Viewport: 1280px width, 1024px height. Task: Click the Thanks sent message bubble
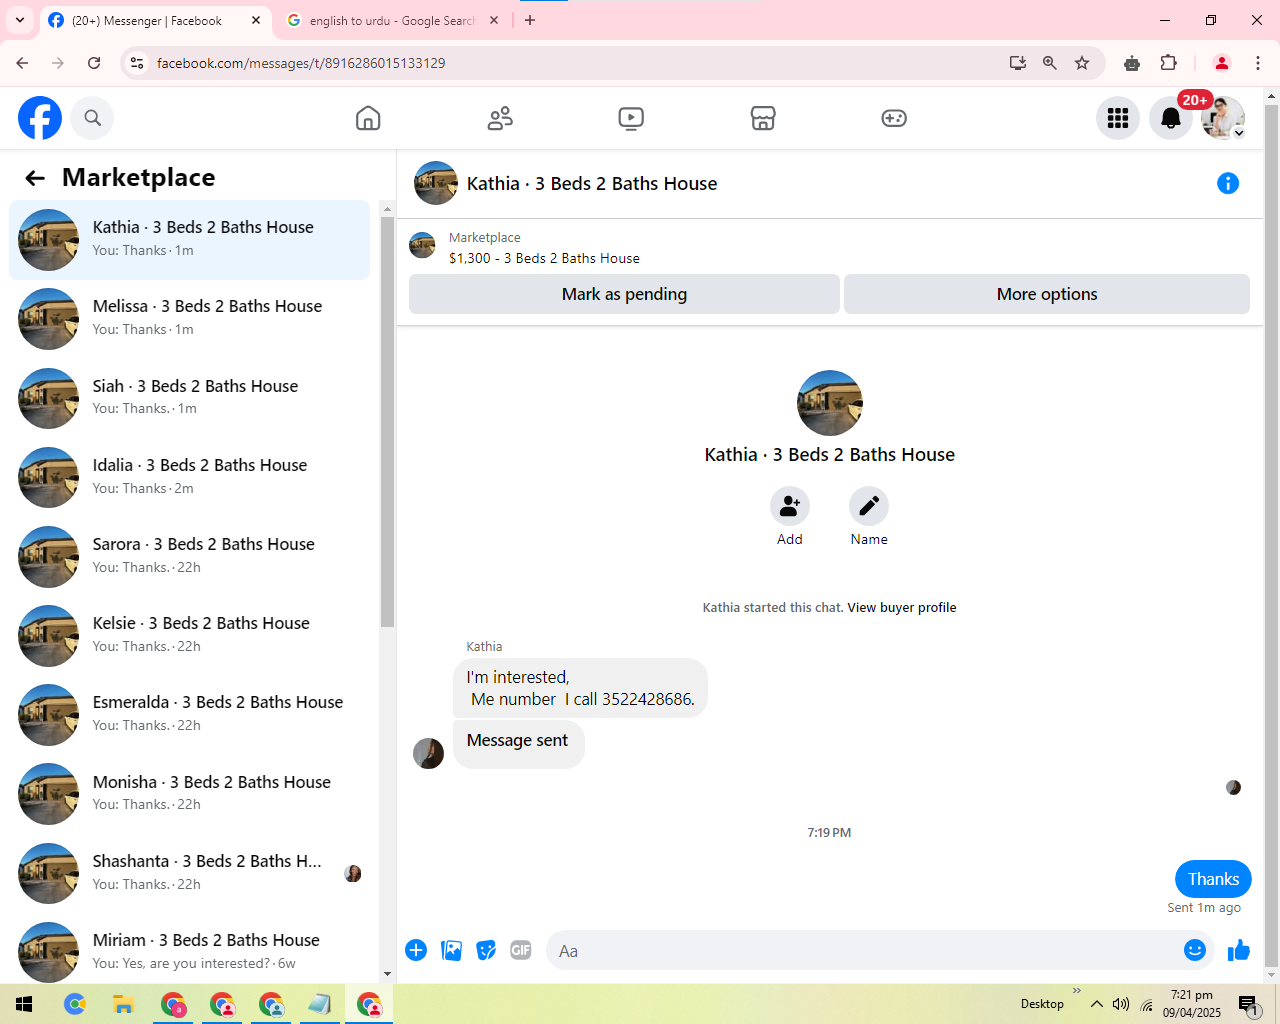point(1213,879)
